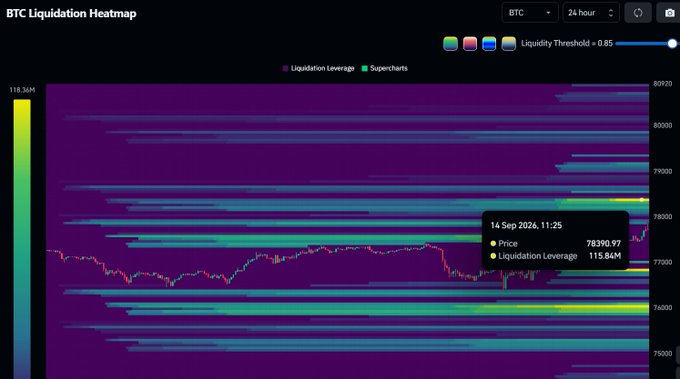Click the refresh chart icon
This screenshot has height=379, width=680.
click(638, 13)
